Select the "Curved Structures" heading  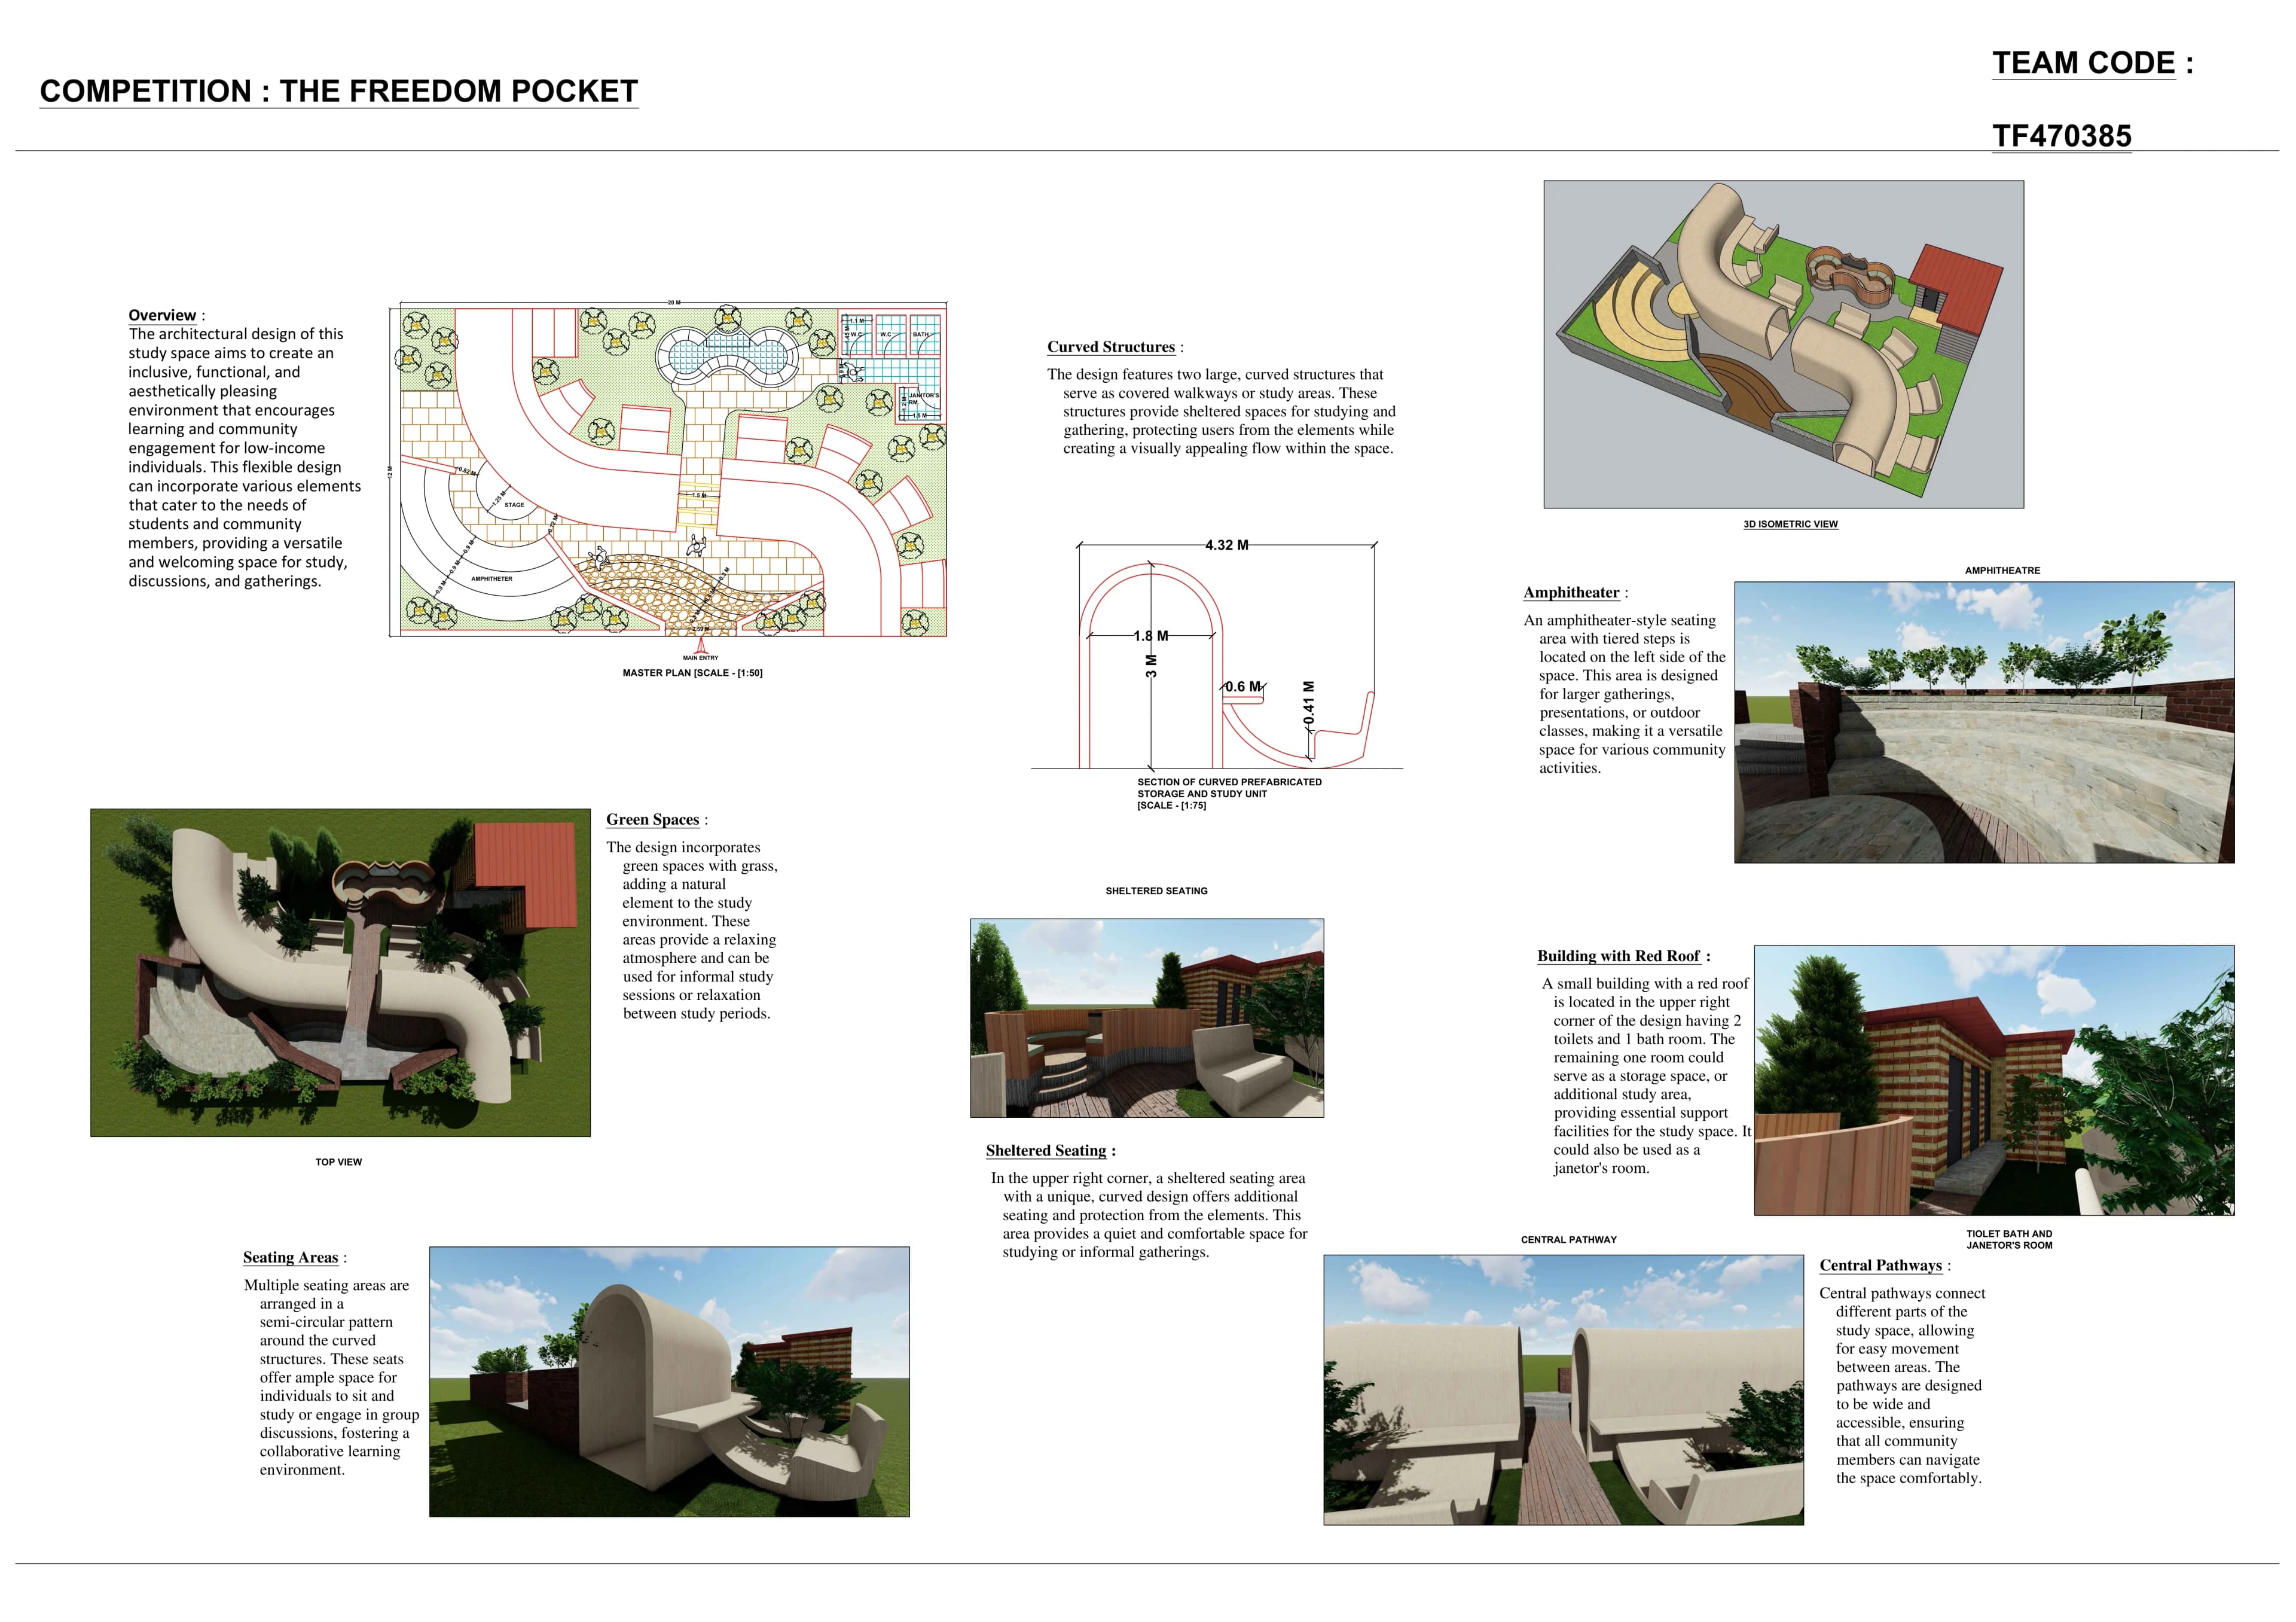coord(1111,347)
